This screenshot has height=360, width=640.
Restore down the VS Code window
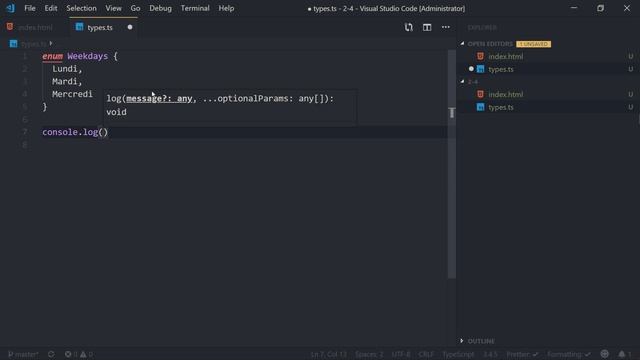pos(600,8)
